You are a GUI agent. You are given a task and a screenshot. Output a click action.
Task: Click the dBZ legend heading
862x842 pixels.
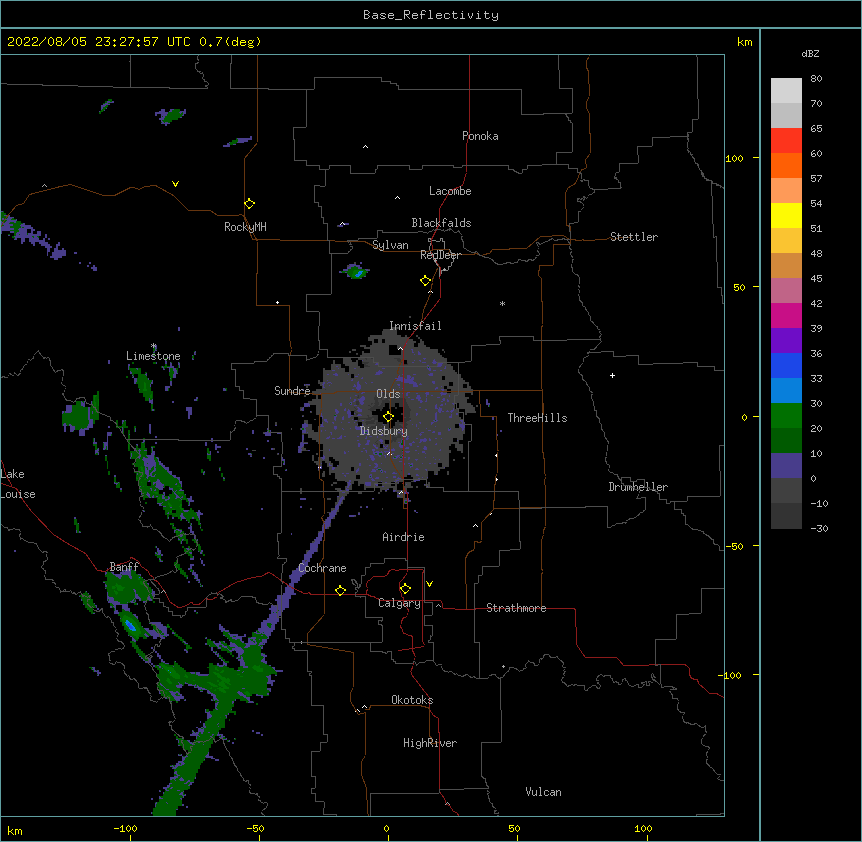pyautogui.click(x=810, y=54)
